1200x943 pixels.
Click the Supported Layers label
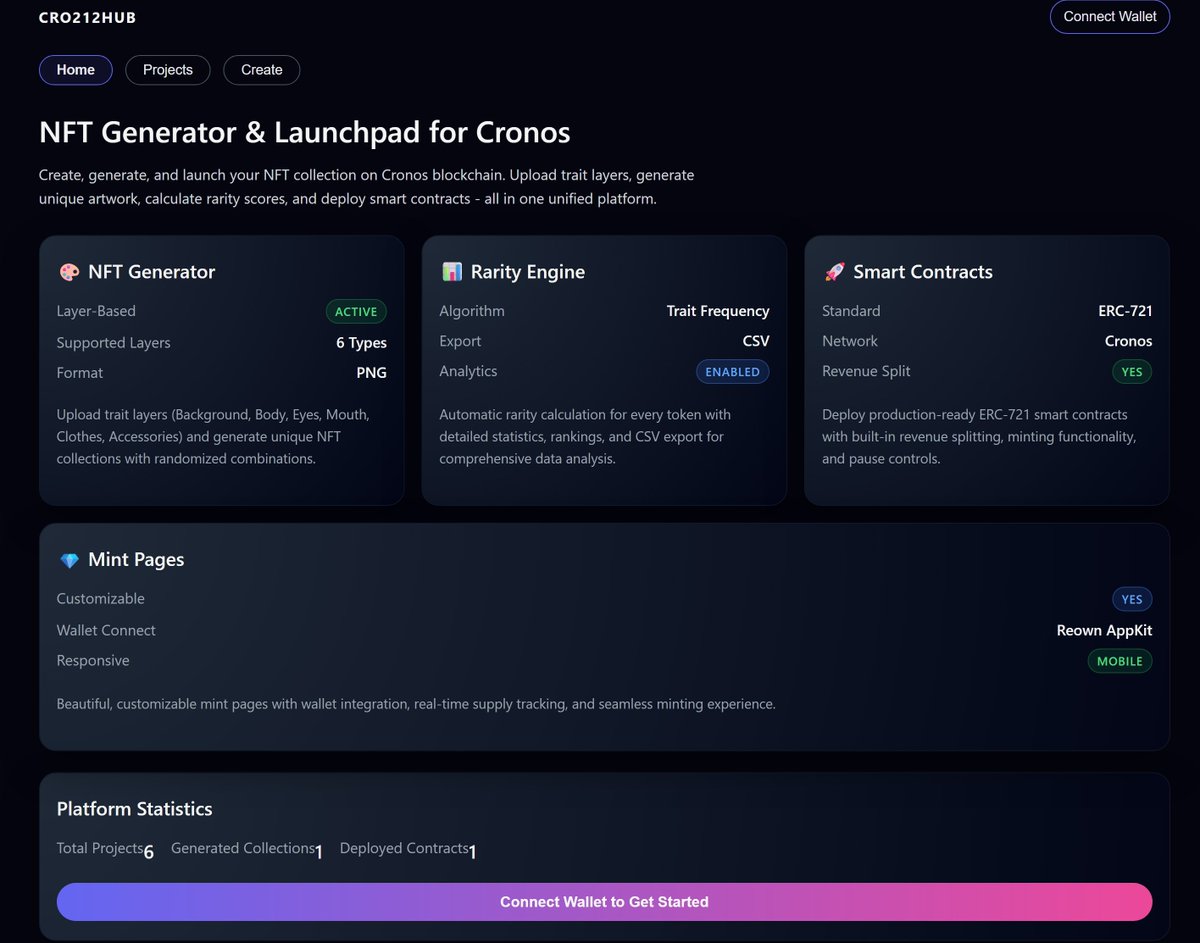114,343
